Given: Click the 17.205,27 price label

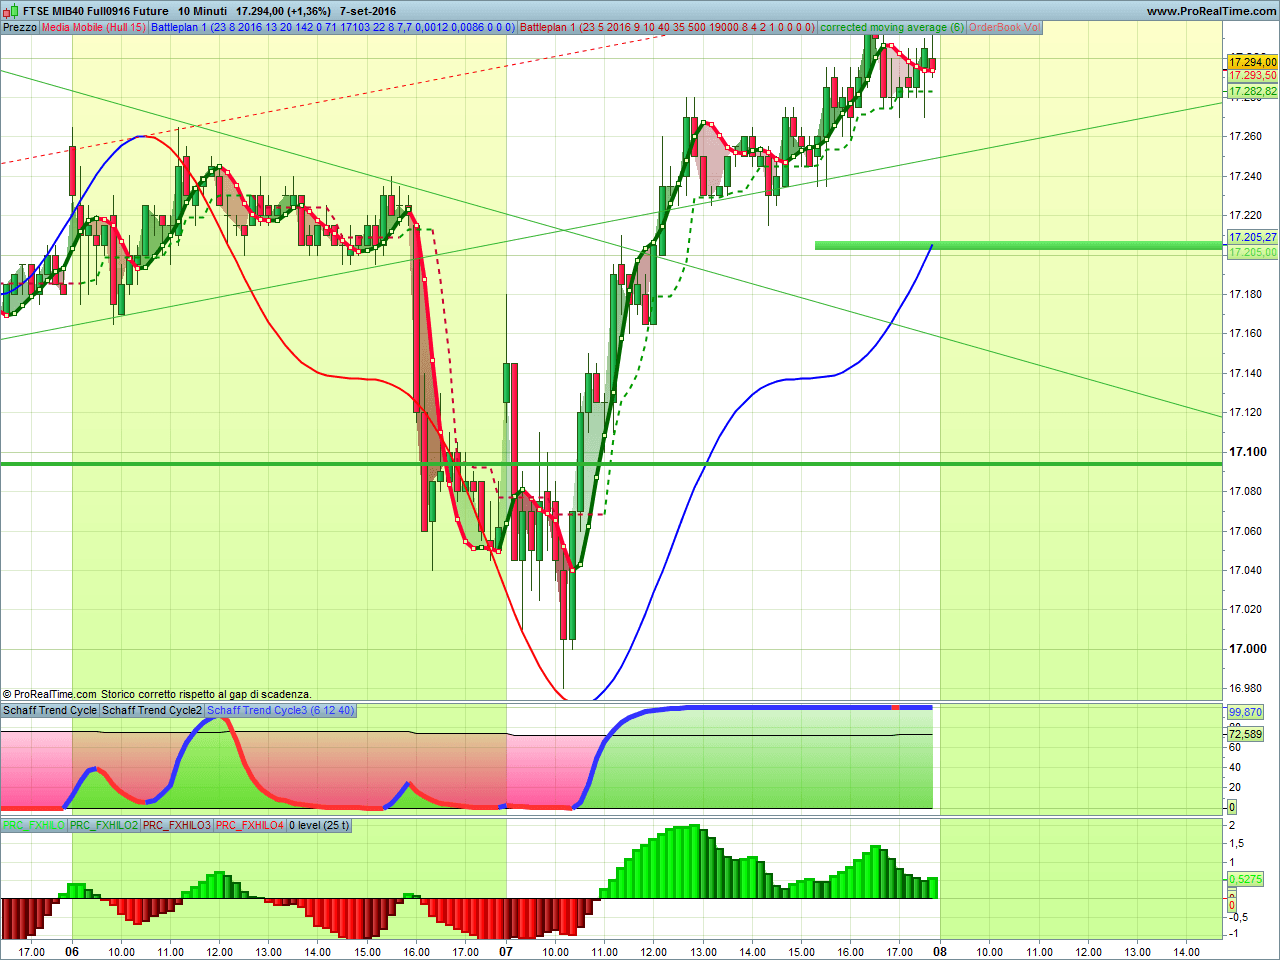Looking at the screenshot, I should (1253, 237).
